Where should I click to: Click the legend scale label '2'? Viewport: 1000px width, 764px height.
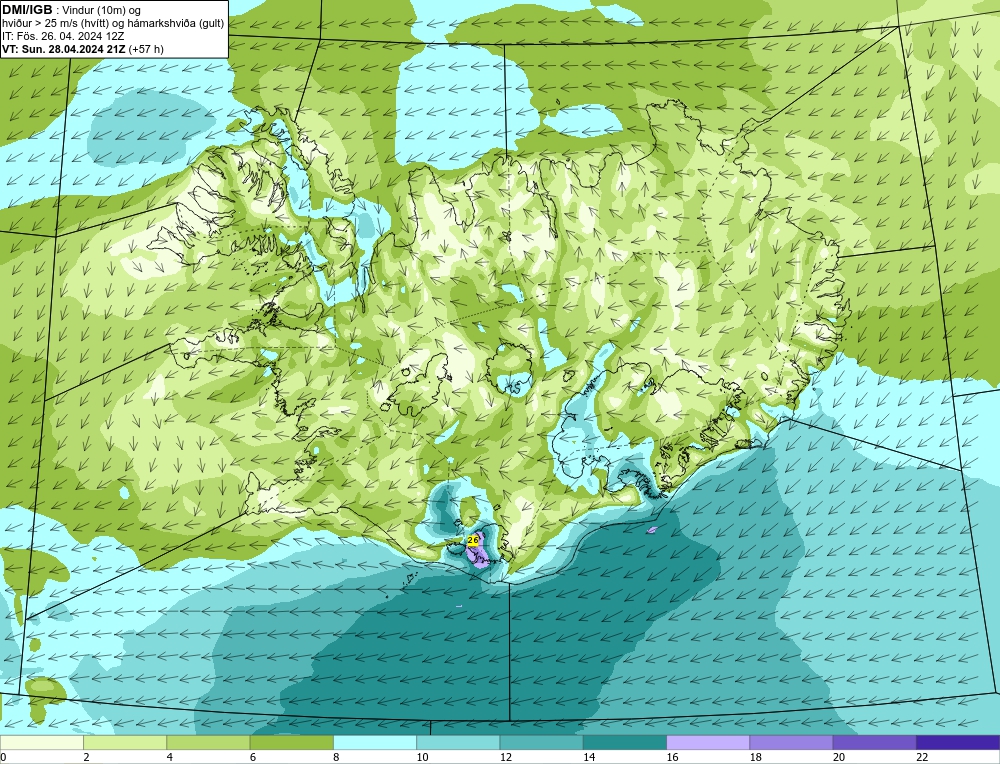click(86, 757)
